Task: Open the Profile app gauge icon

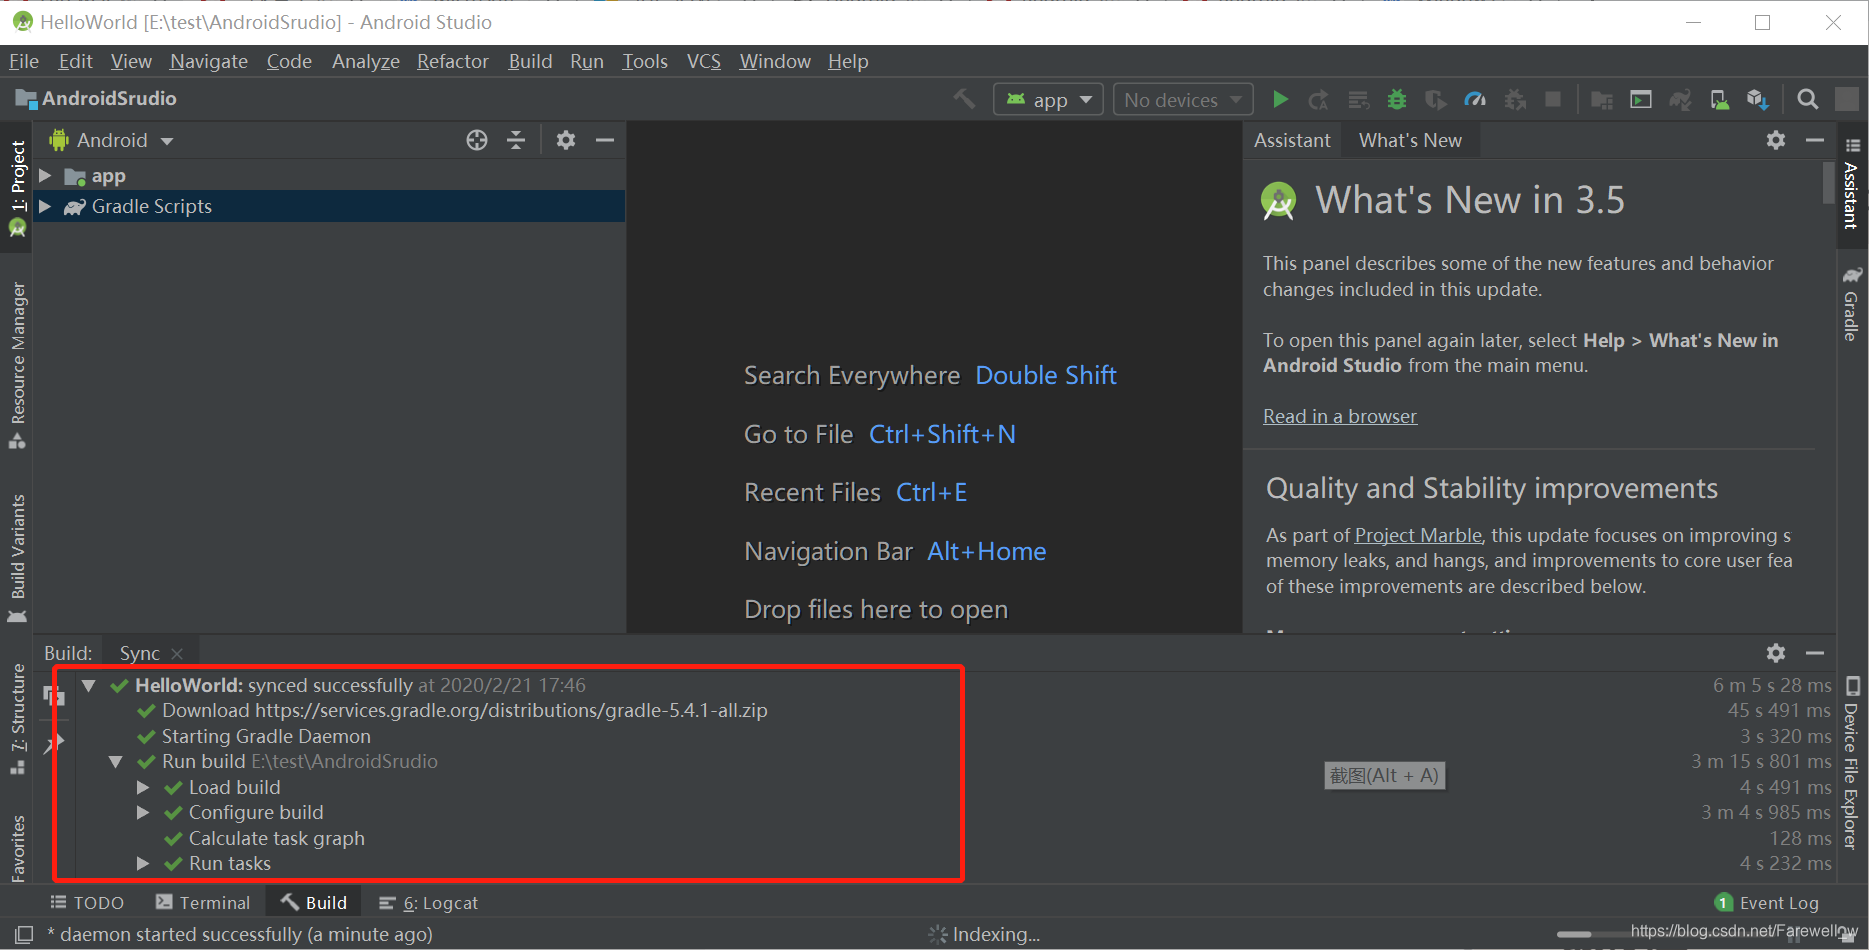Action: 1475,99
